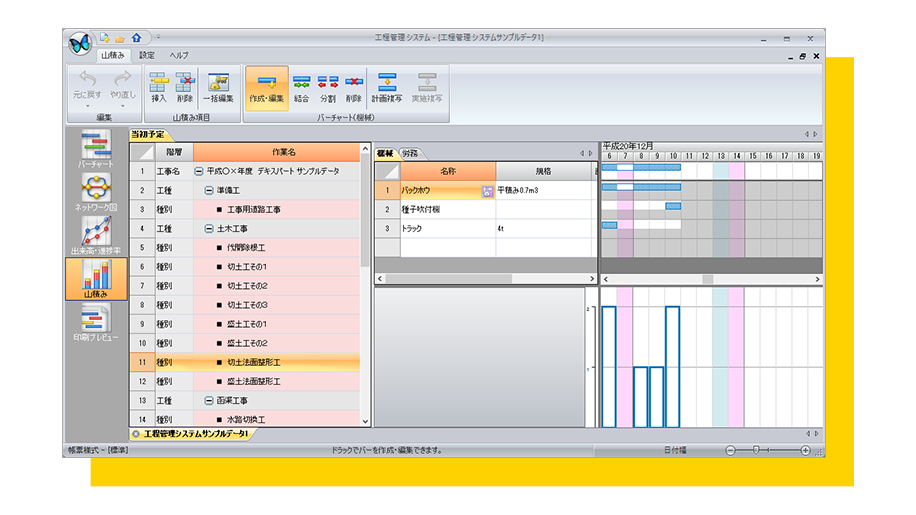
Task: Open the 出来高・進捗率 view in sidebar
Action: [96, 236]
